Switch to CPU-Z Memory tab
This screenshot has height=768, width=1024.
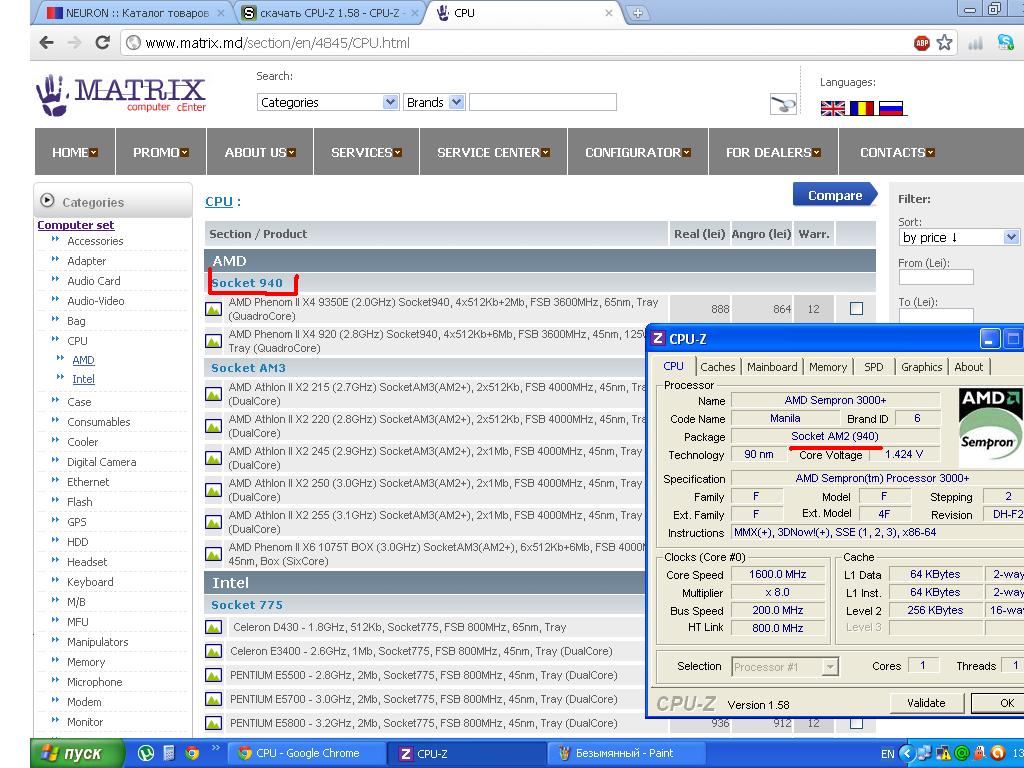coord(827,367)
